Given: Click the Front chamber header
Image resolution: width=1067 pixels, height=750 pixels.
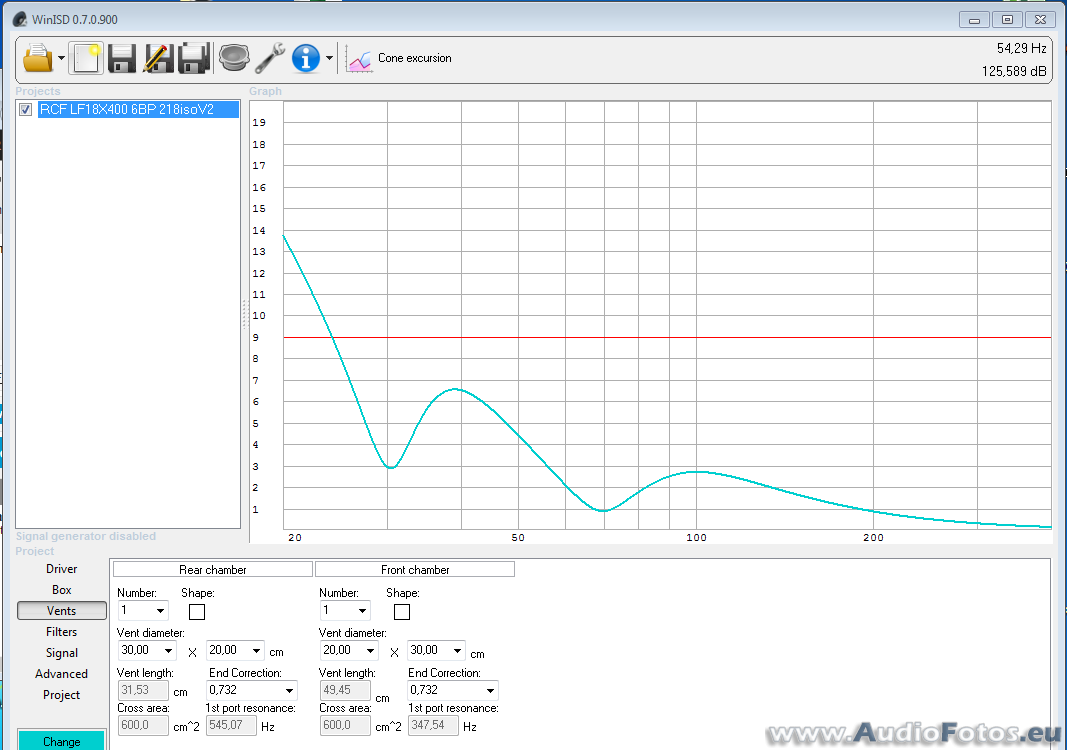Looking at the screenshot, I should pyautogui.click(x=415, y=570).
